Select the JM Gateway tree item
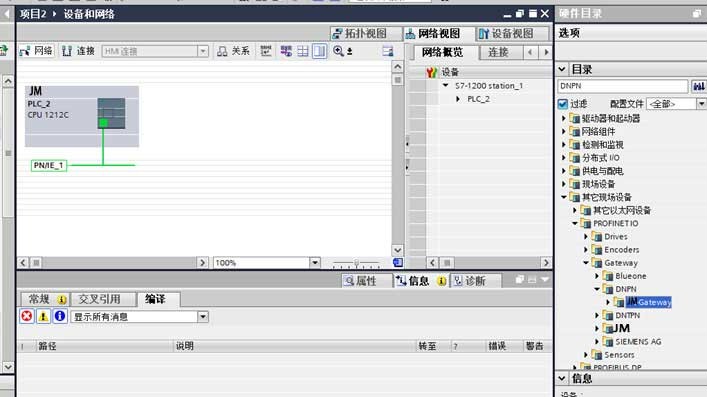 point(648,302)
